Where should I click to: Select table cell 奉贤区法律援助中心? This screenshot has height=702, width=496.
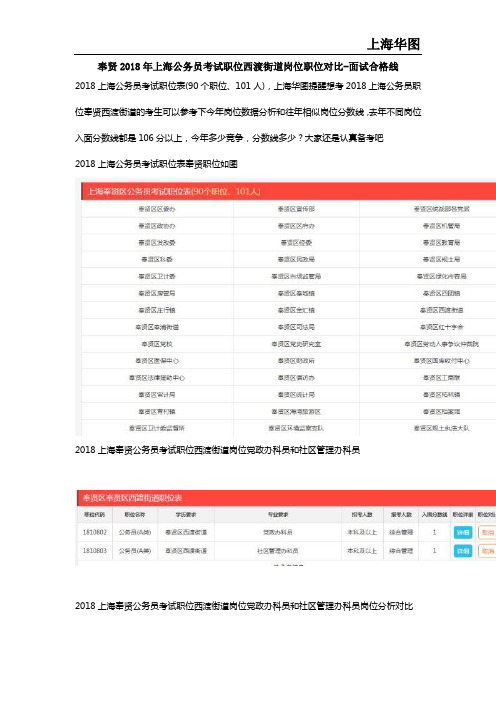coord(157,377)
